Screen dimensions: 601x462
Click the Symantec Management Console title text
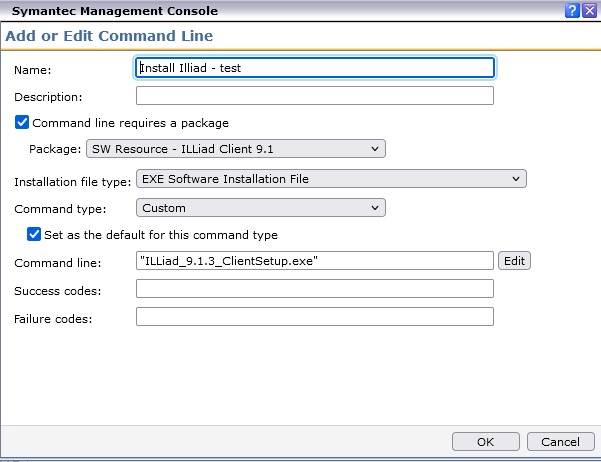[115, 11]
